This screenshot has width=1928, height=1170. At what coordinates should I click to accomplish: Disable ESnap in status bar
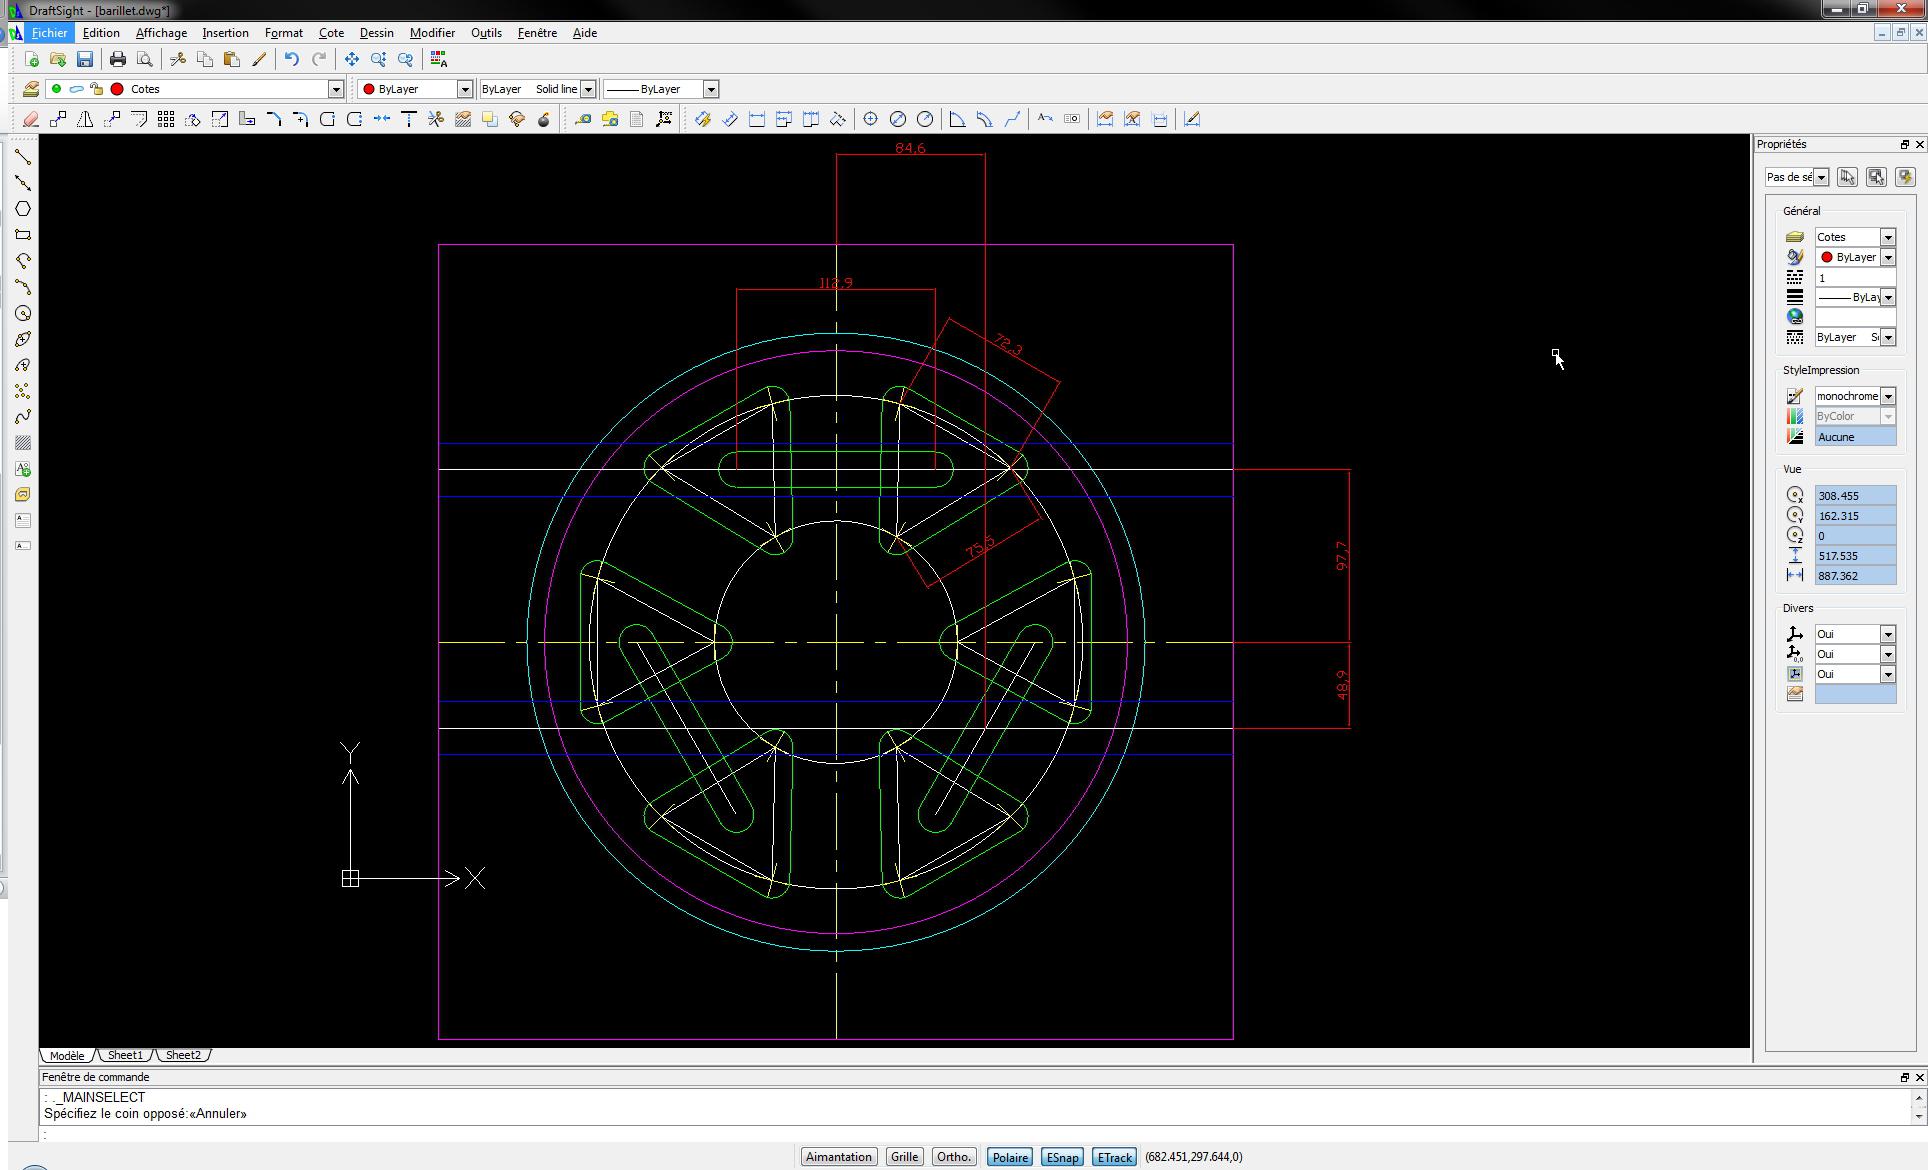point(1061,1157)
